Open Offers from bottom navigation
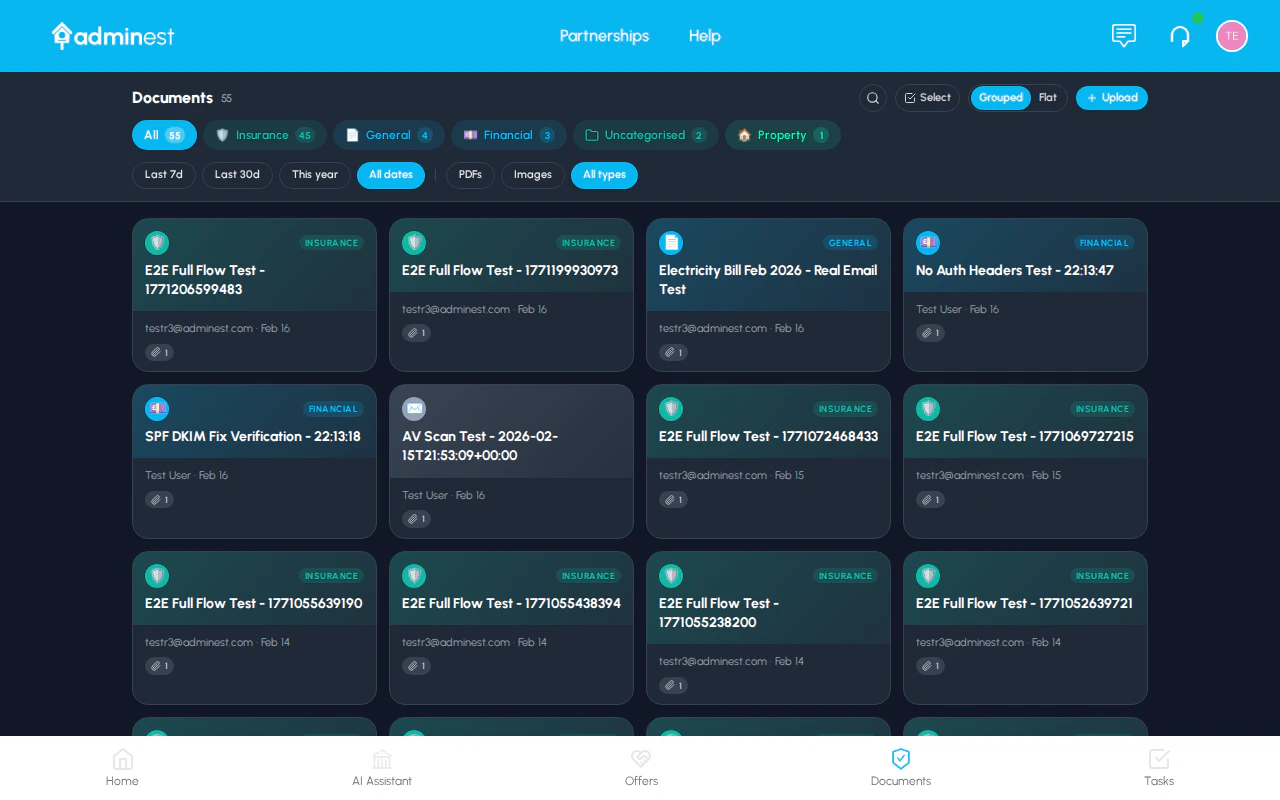The width and height of the screenshot is (1280, 800). 641,768
